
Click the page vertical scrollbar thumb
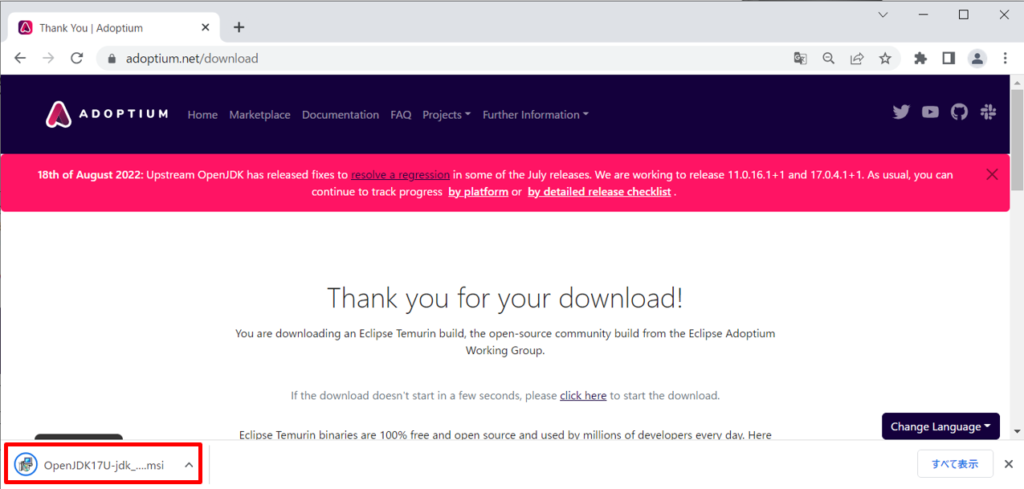point(1017,140)
